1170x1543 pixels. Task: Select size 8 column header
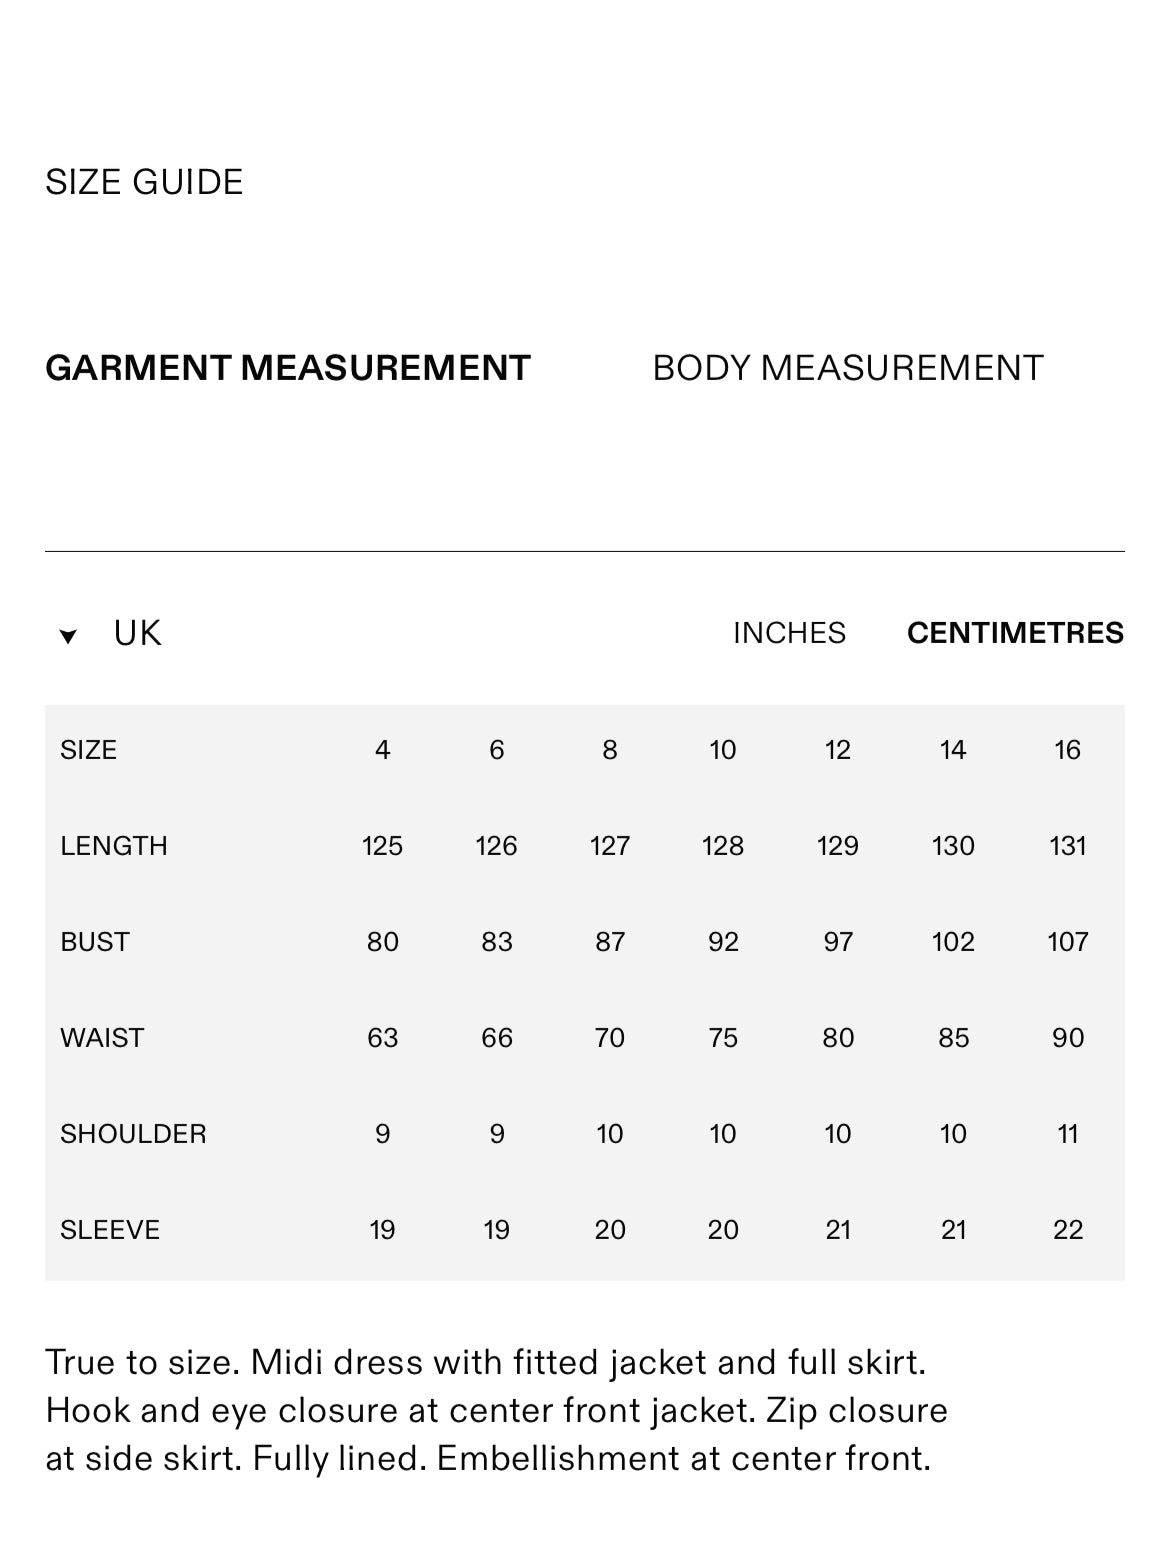[609, 750]
